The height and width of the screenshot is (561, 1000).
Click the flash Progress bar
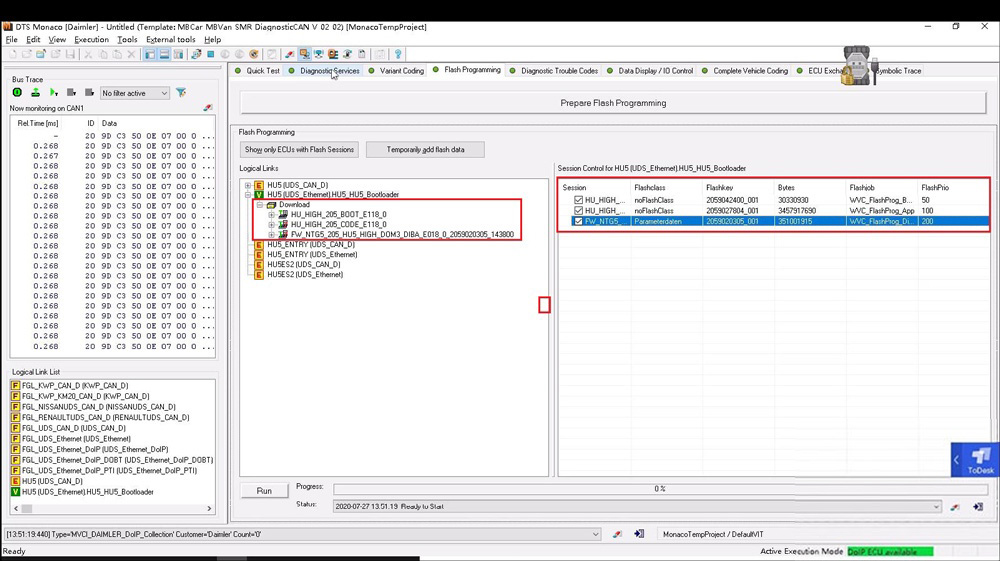click(660, 489)
